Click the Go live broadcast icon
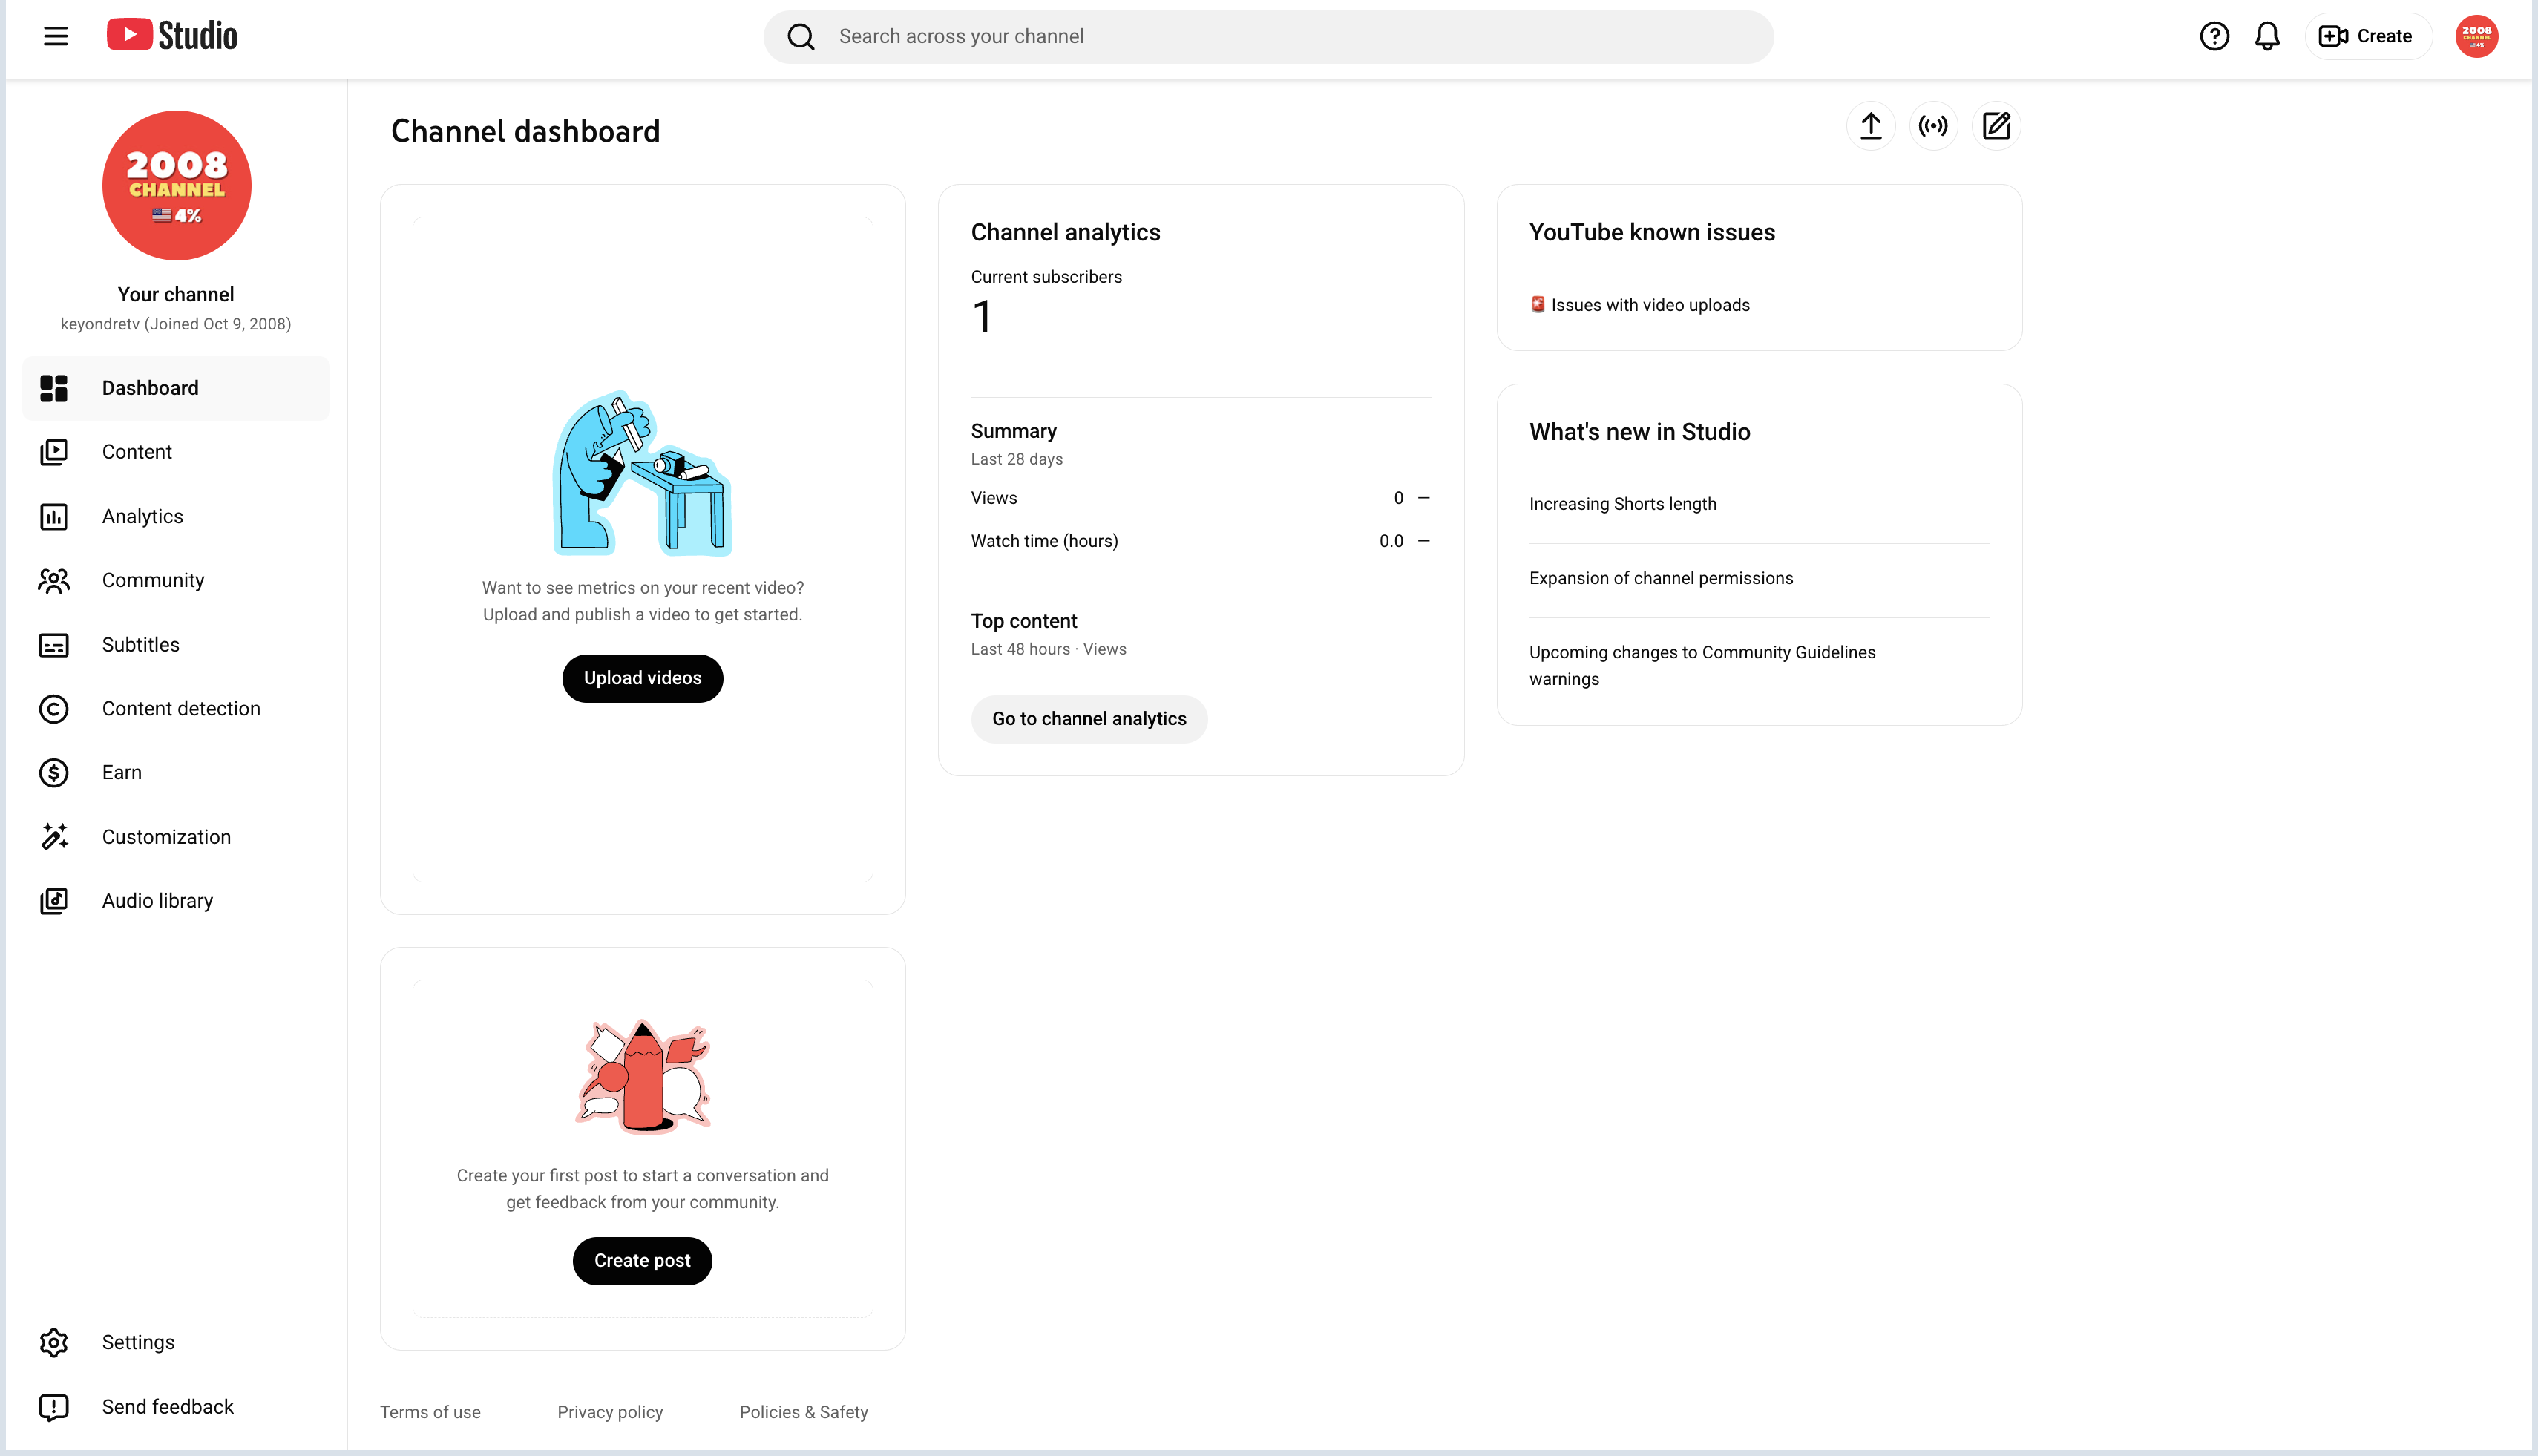This screenshot has width=2538, height=1456. (x=1933, y=126)
